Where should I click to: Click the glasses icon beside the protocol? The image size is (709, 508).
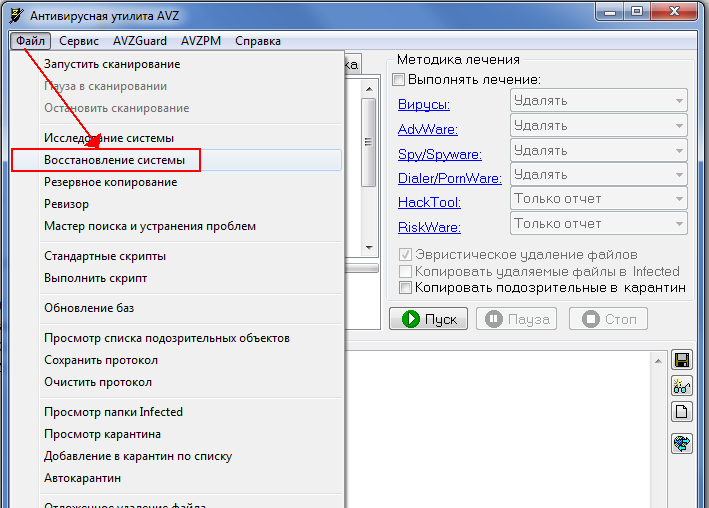coord(681,386)
